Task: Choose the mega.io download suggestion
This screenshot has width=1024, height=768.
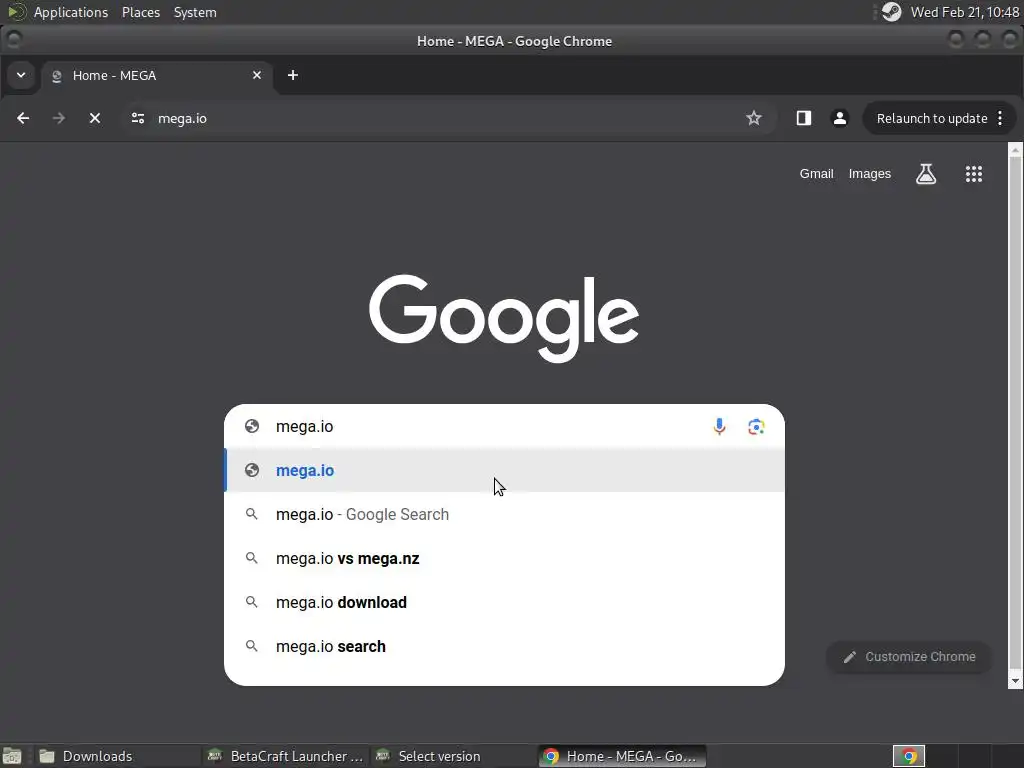Action: click(504, 602)
